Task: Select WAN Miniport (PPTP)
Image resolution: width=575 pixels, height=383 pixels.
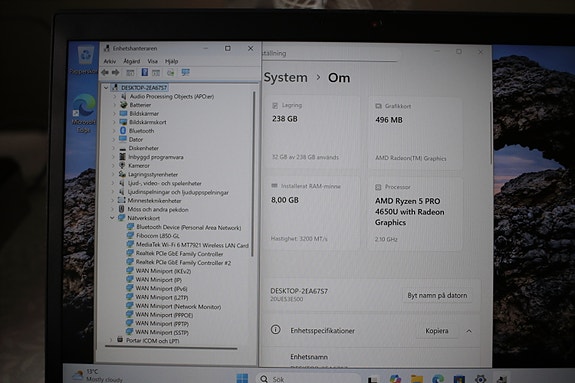Action: coord(162,324)
